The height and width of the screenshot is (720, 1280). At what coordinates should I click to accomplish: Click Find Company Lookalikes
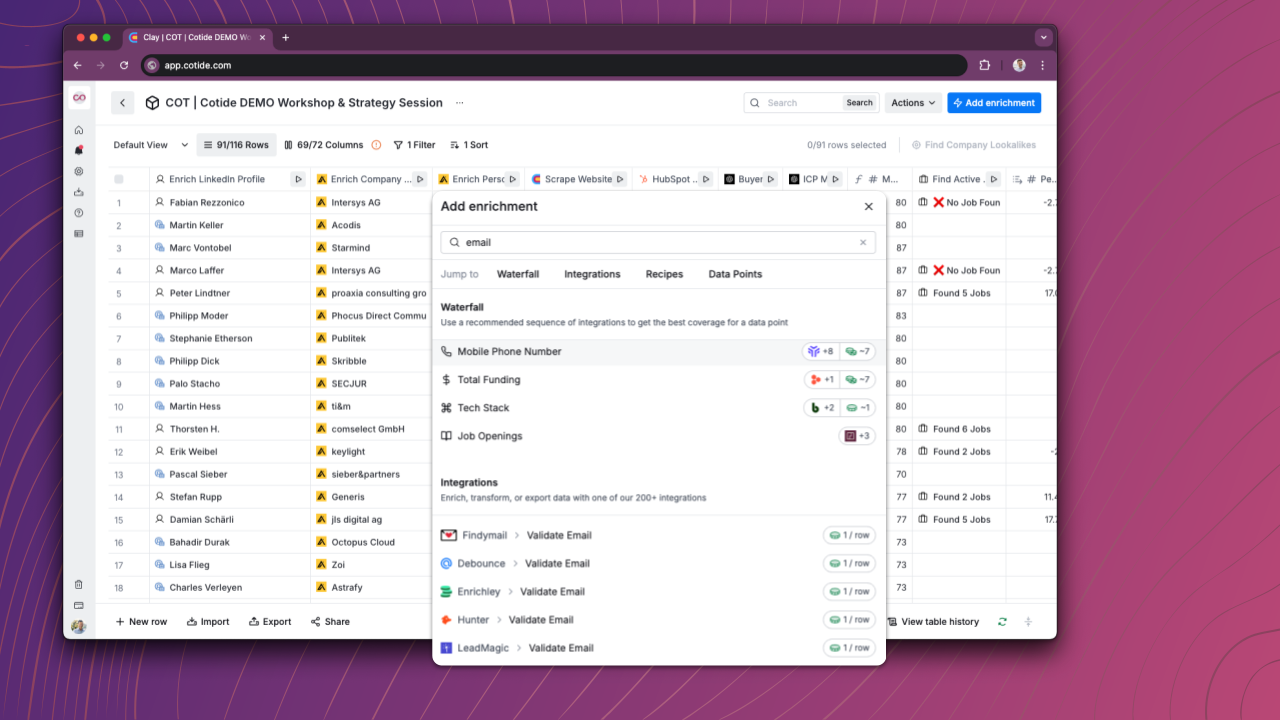pos(974,145)
